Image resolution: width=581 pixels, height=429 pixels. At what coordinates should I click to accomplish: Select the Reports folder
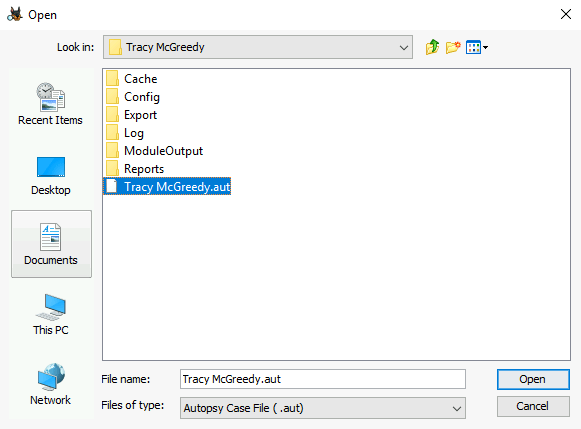pyautogui.click(x=135, y=169)
